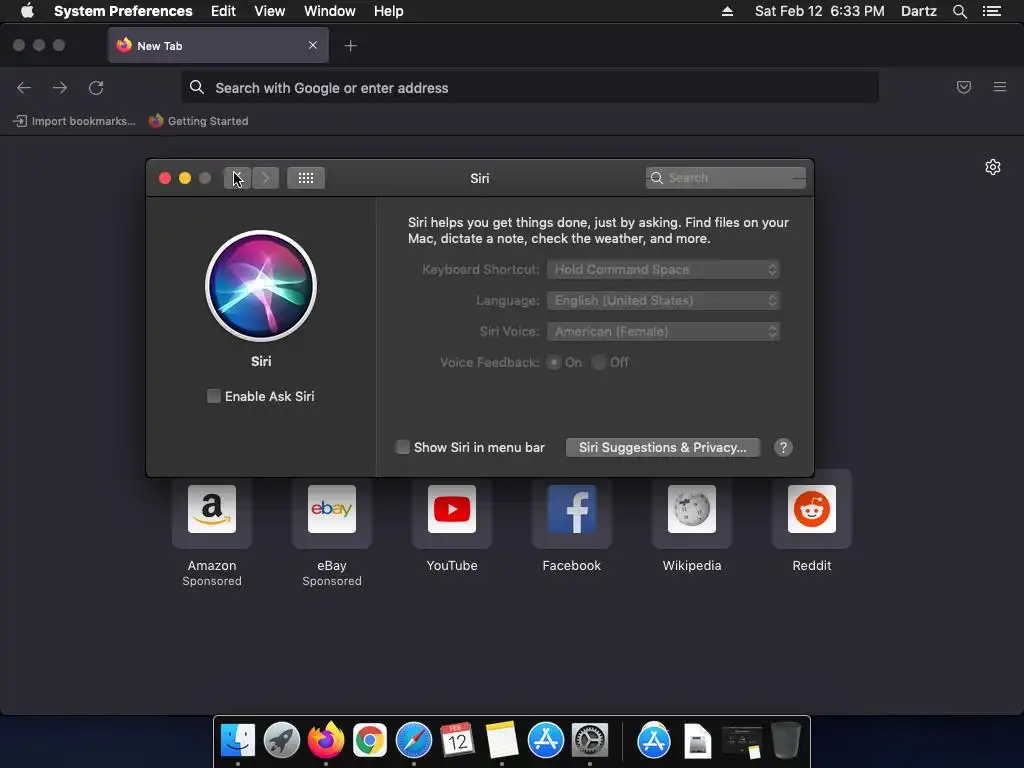
Task: Open the View menu
Action: click(270, 11)
